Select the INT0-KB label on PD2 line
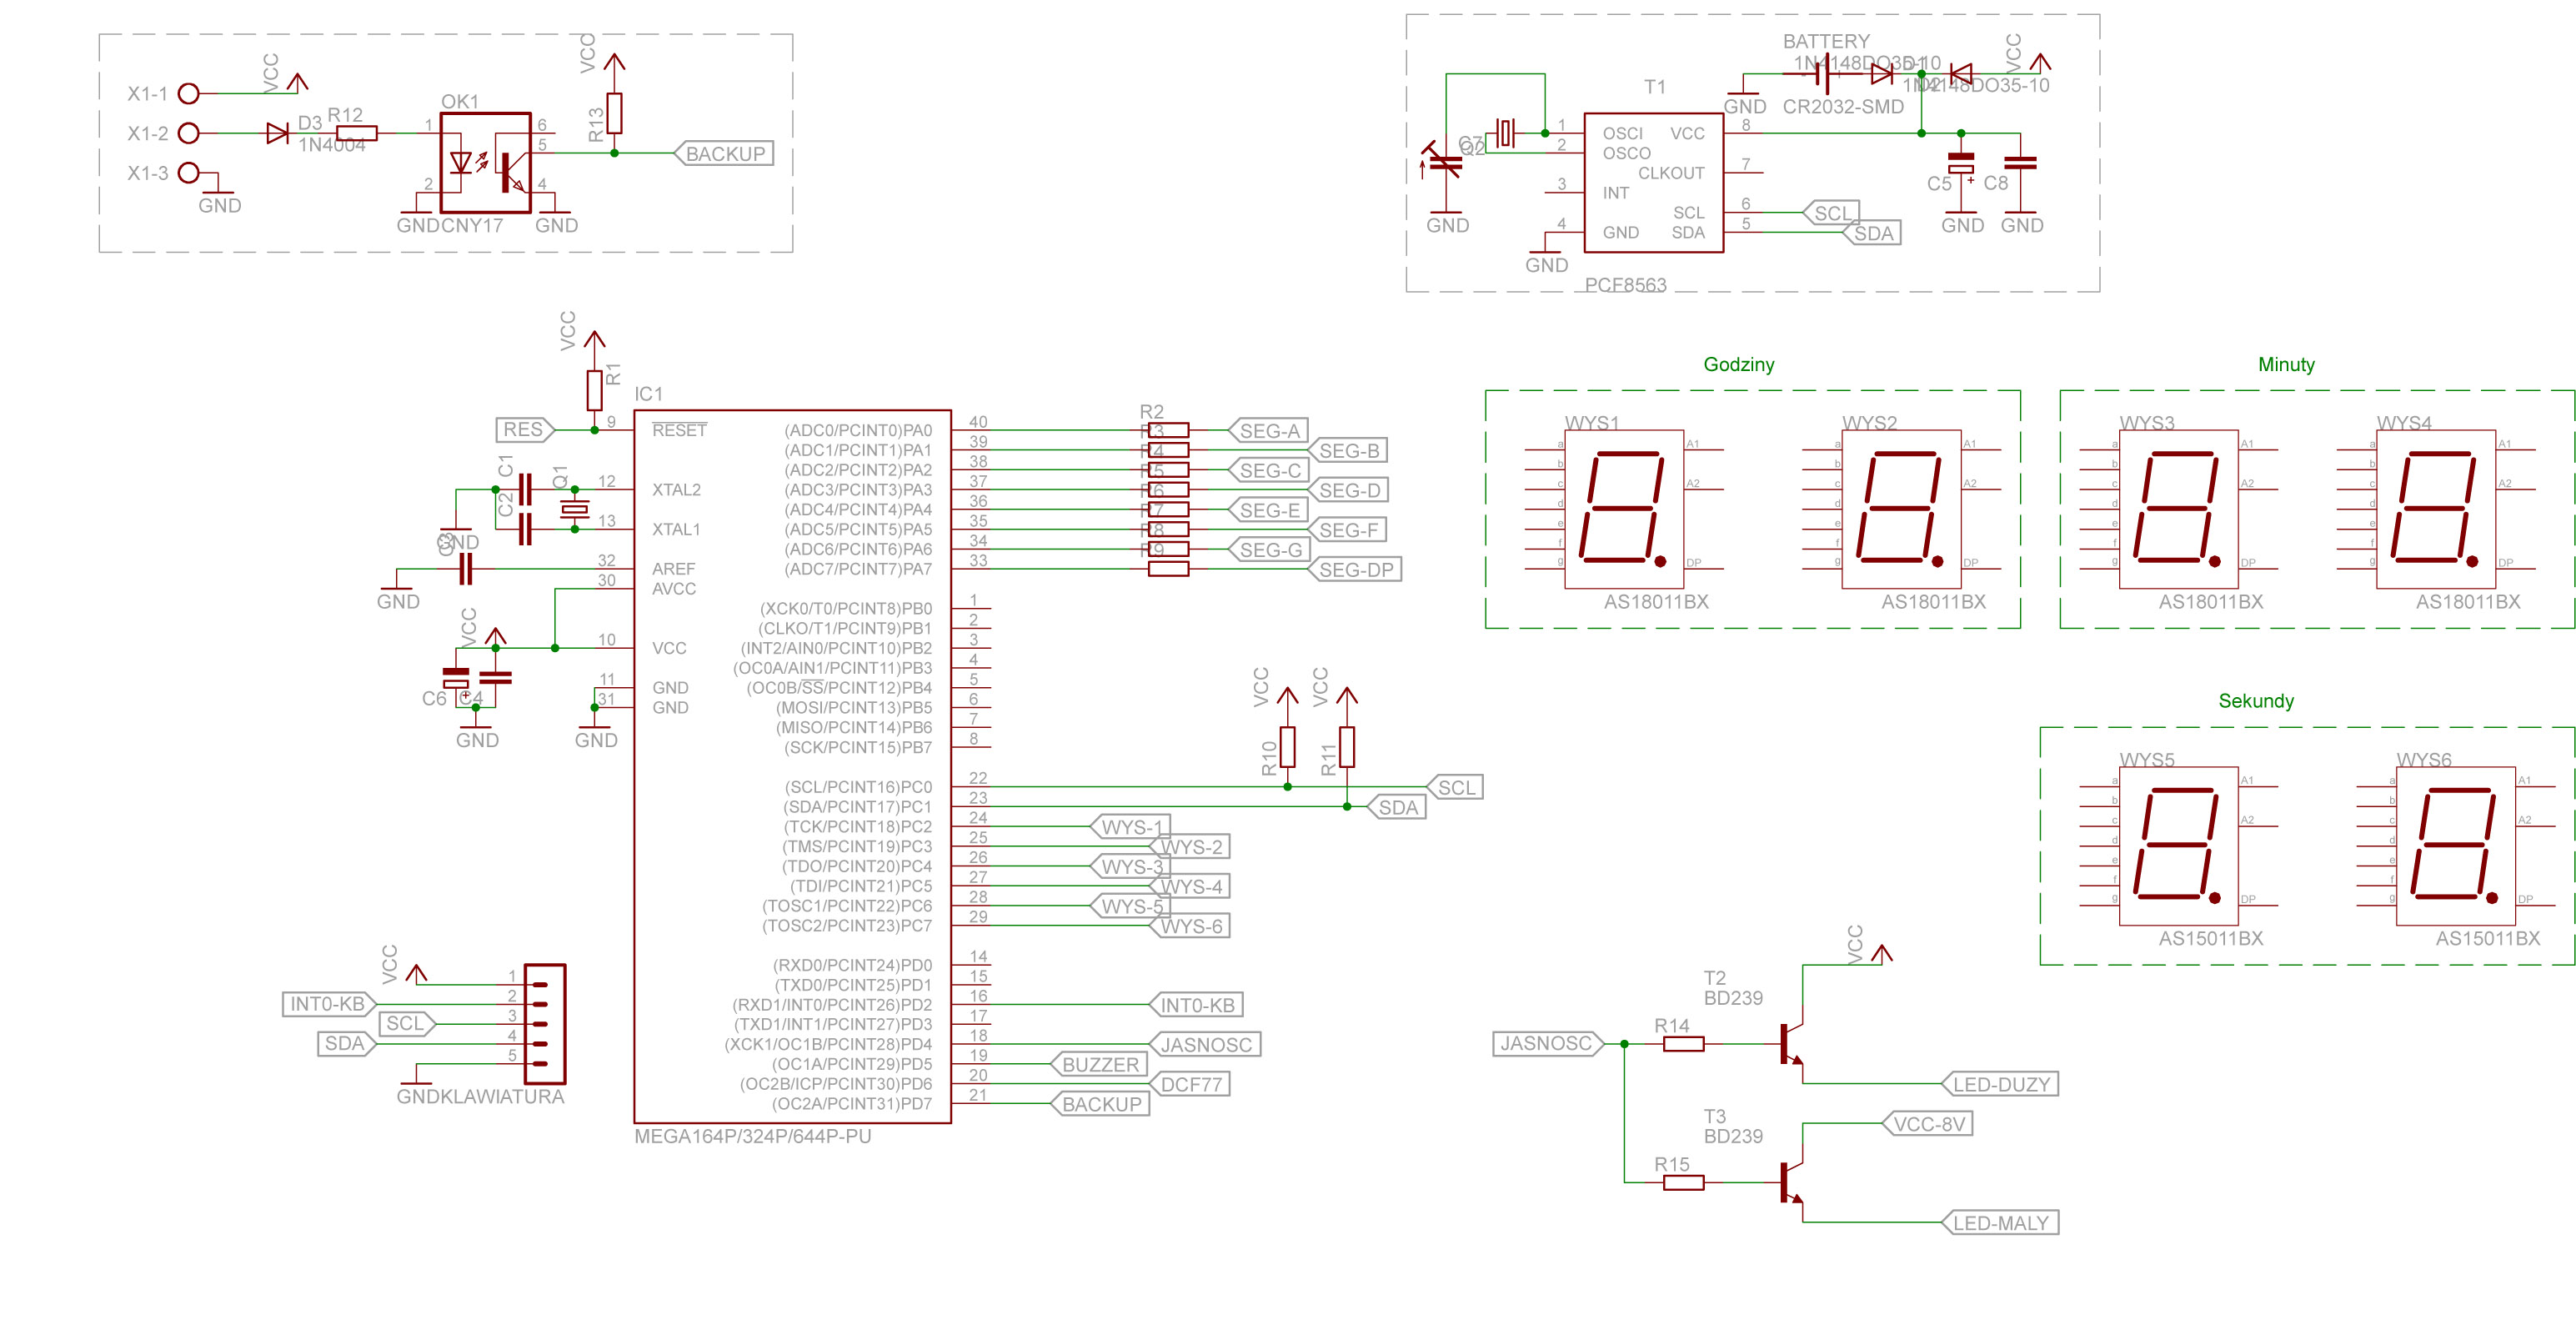The height and width of the screenshot is (1320, 2576). pos(1196,1005)
